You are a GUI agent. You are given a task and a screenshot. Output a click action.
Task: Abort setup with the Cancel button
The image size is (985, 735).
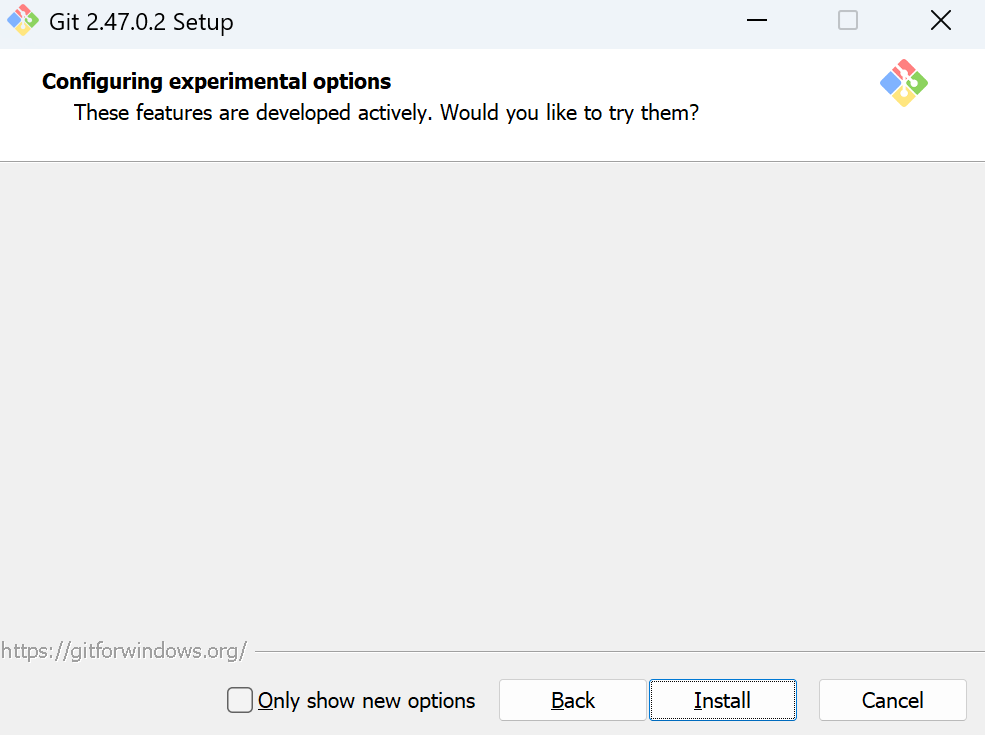[x=892, y=700]
